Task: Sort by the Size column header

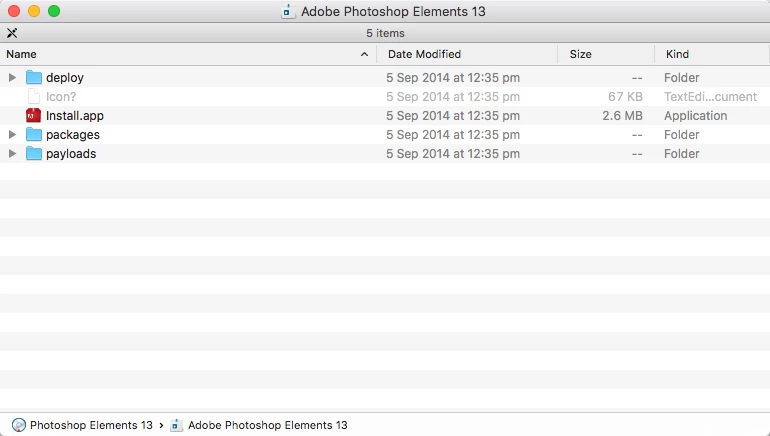Action: (606, 54)
